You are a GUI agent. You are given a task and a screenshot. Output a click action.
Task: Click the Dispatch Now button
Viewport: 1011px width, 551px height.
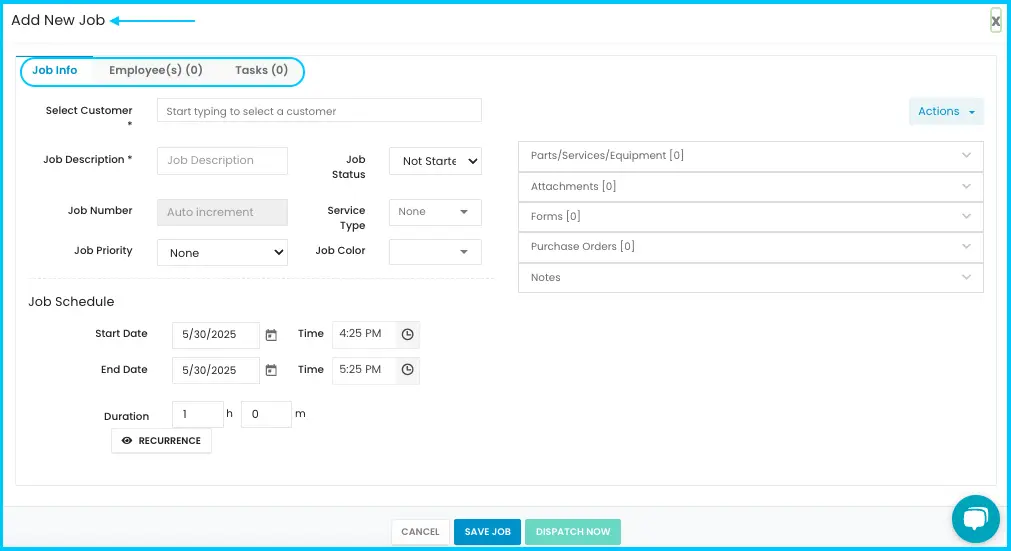tap(573, 532)
